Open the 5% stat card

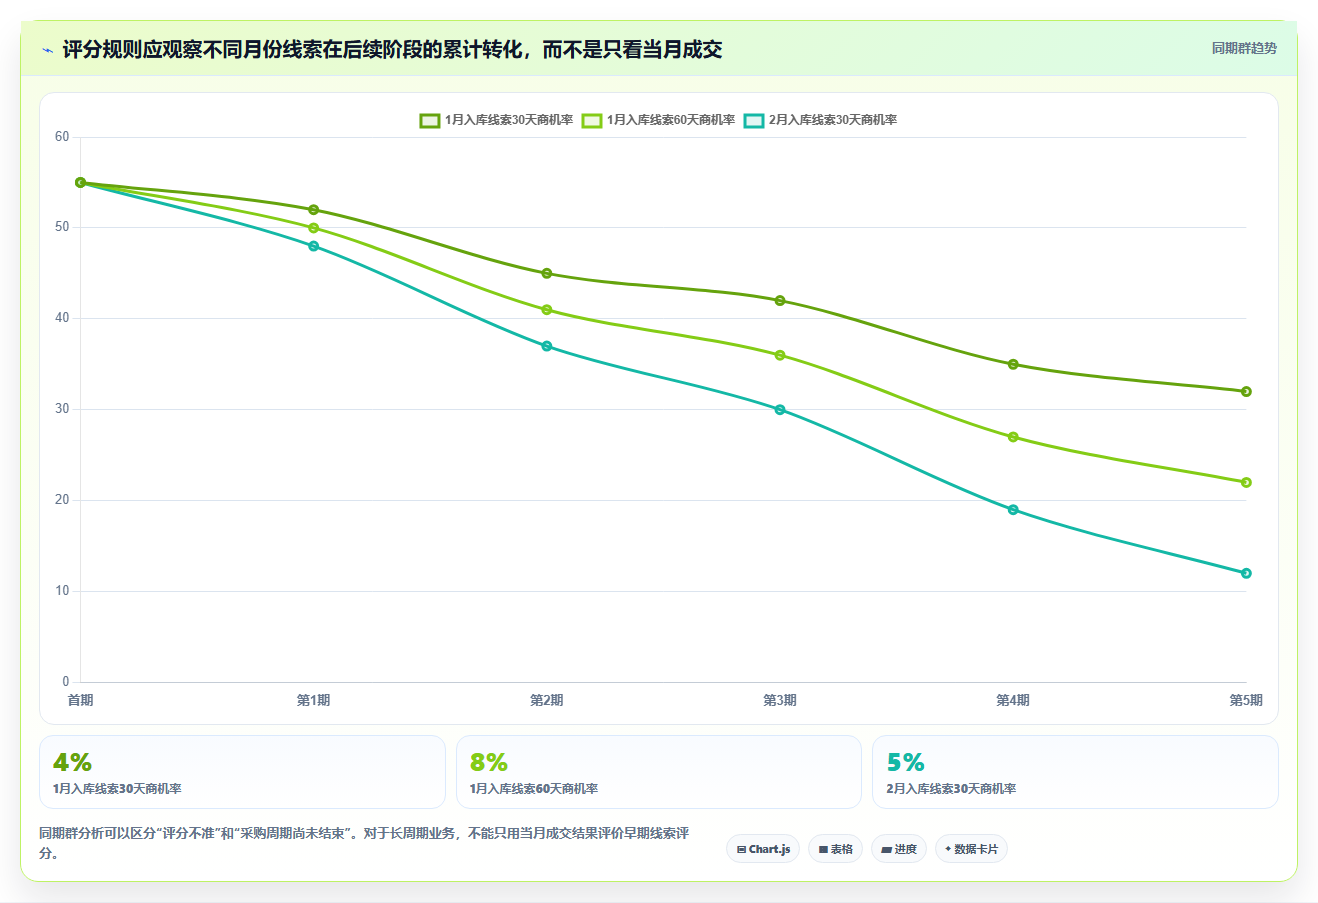[1075, 772]
